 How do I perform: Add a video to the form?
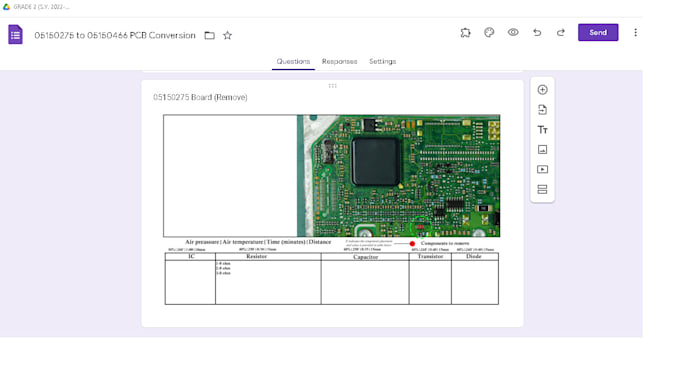click(542, 170)
